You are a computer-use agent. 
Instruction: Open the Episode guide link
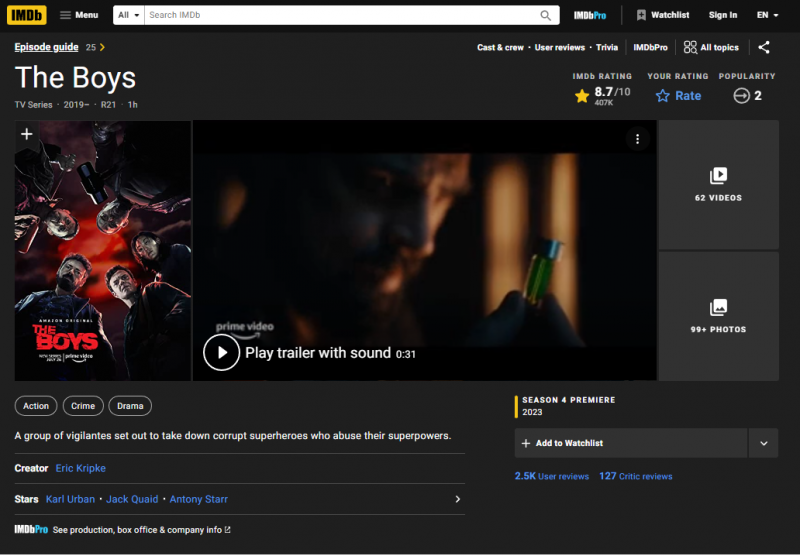tap(46, 47)
